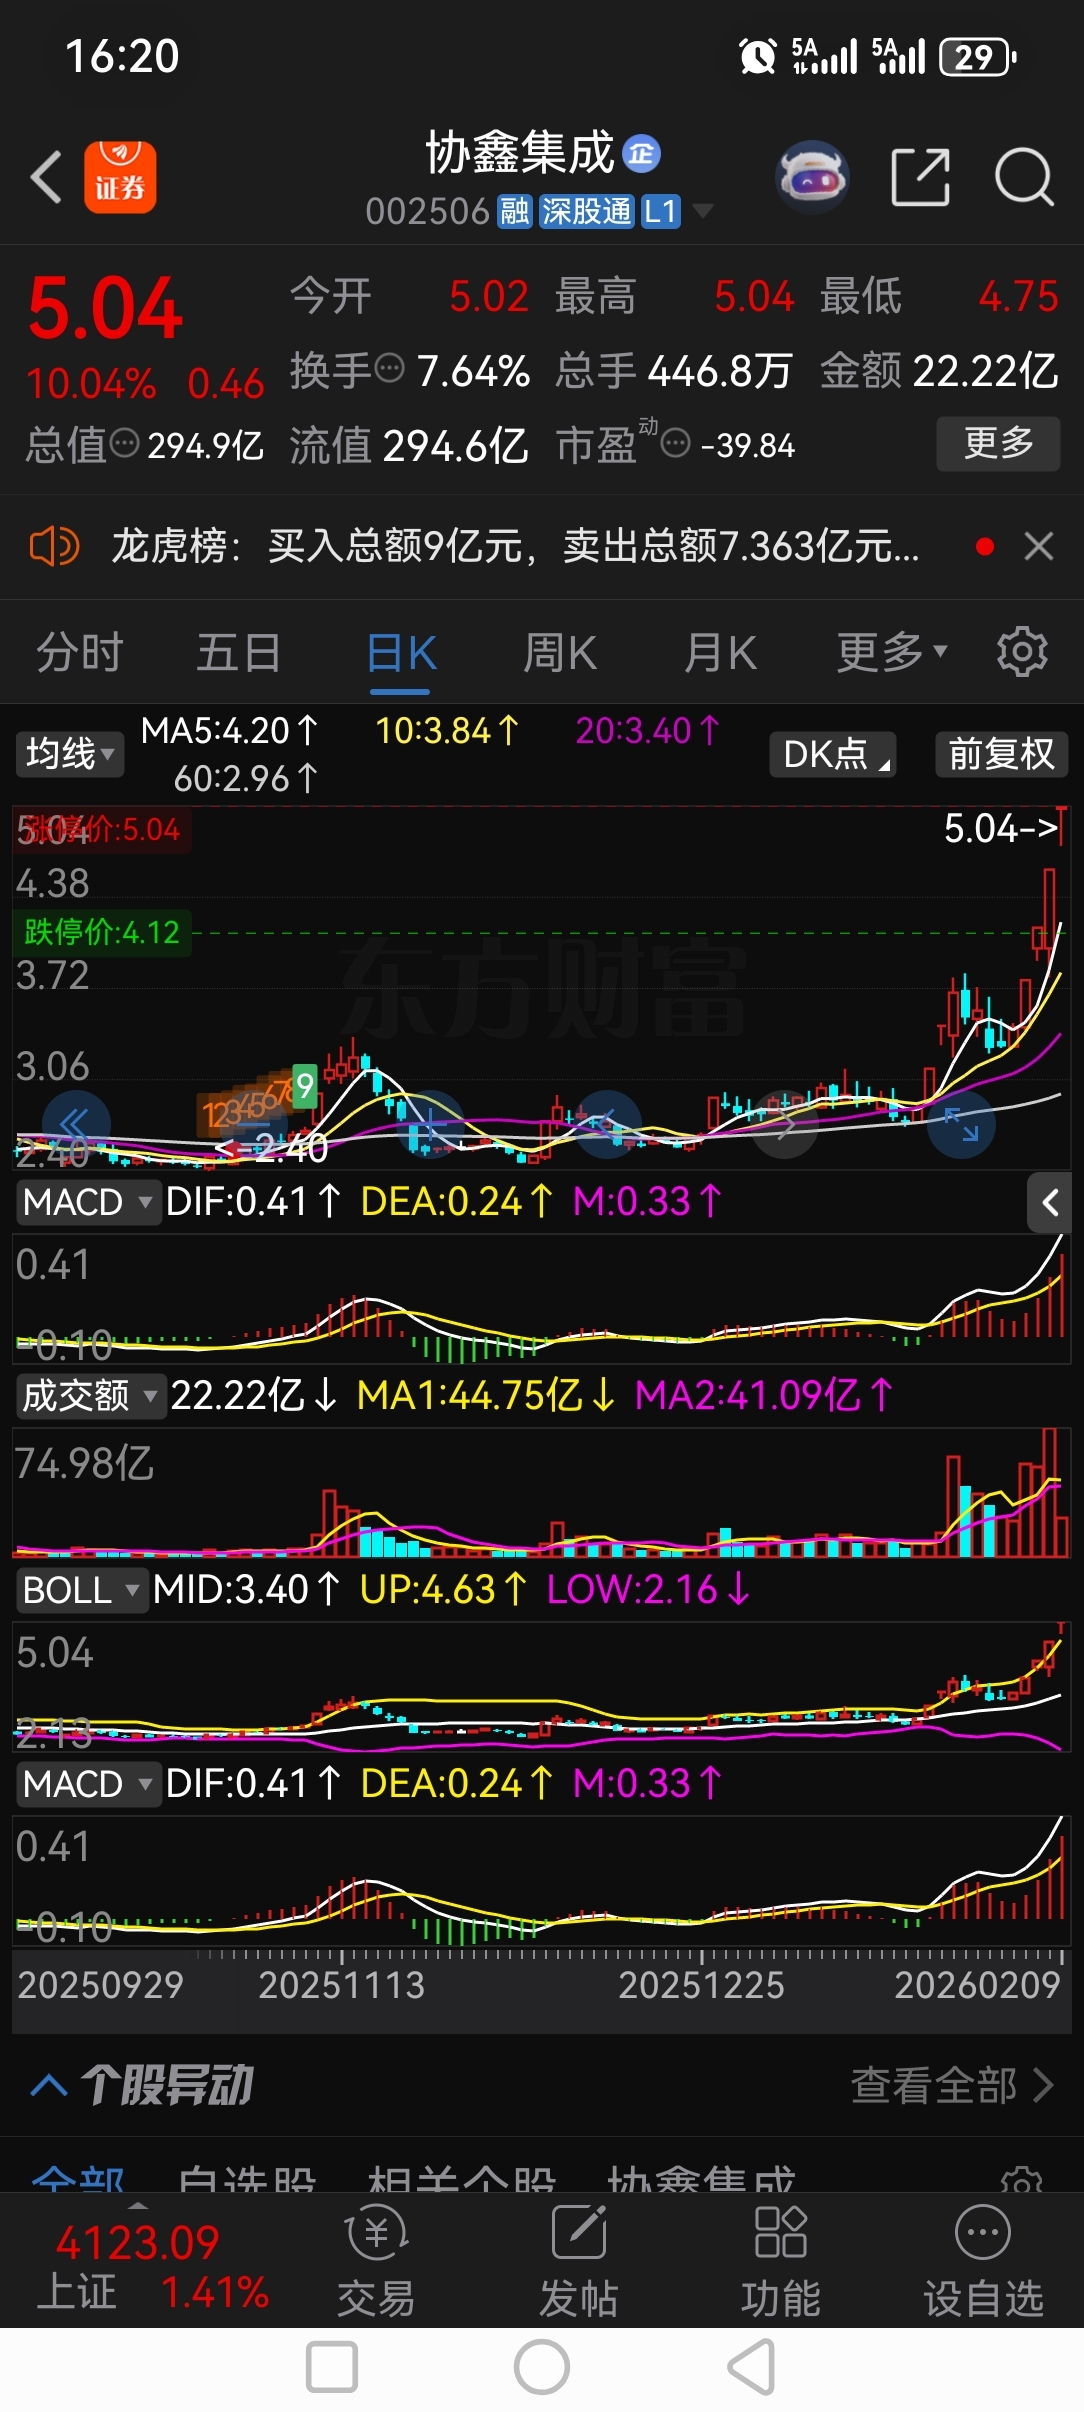Select the 日K tab
This screenshot has width=1084, height=2412.
click(x=401, y=653)
